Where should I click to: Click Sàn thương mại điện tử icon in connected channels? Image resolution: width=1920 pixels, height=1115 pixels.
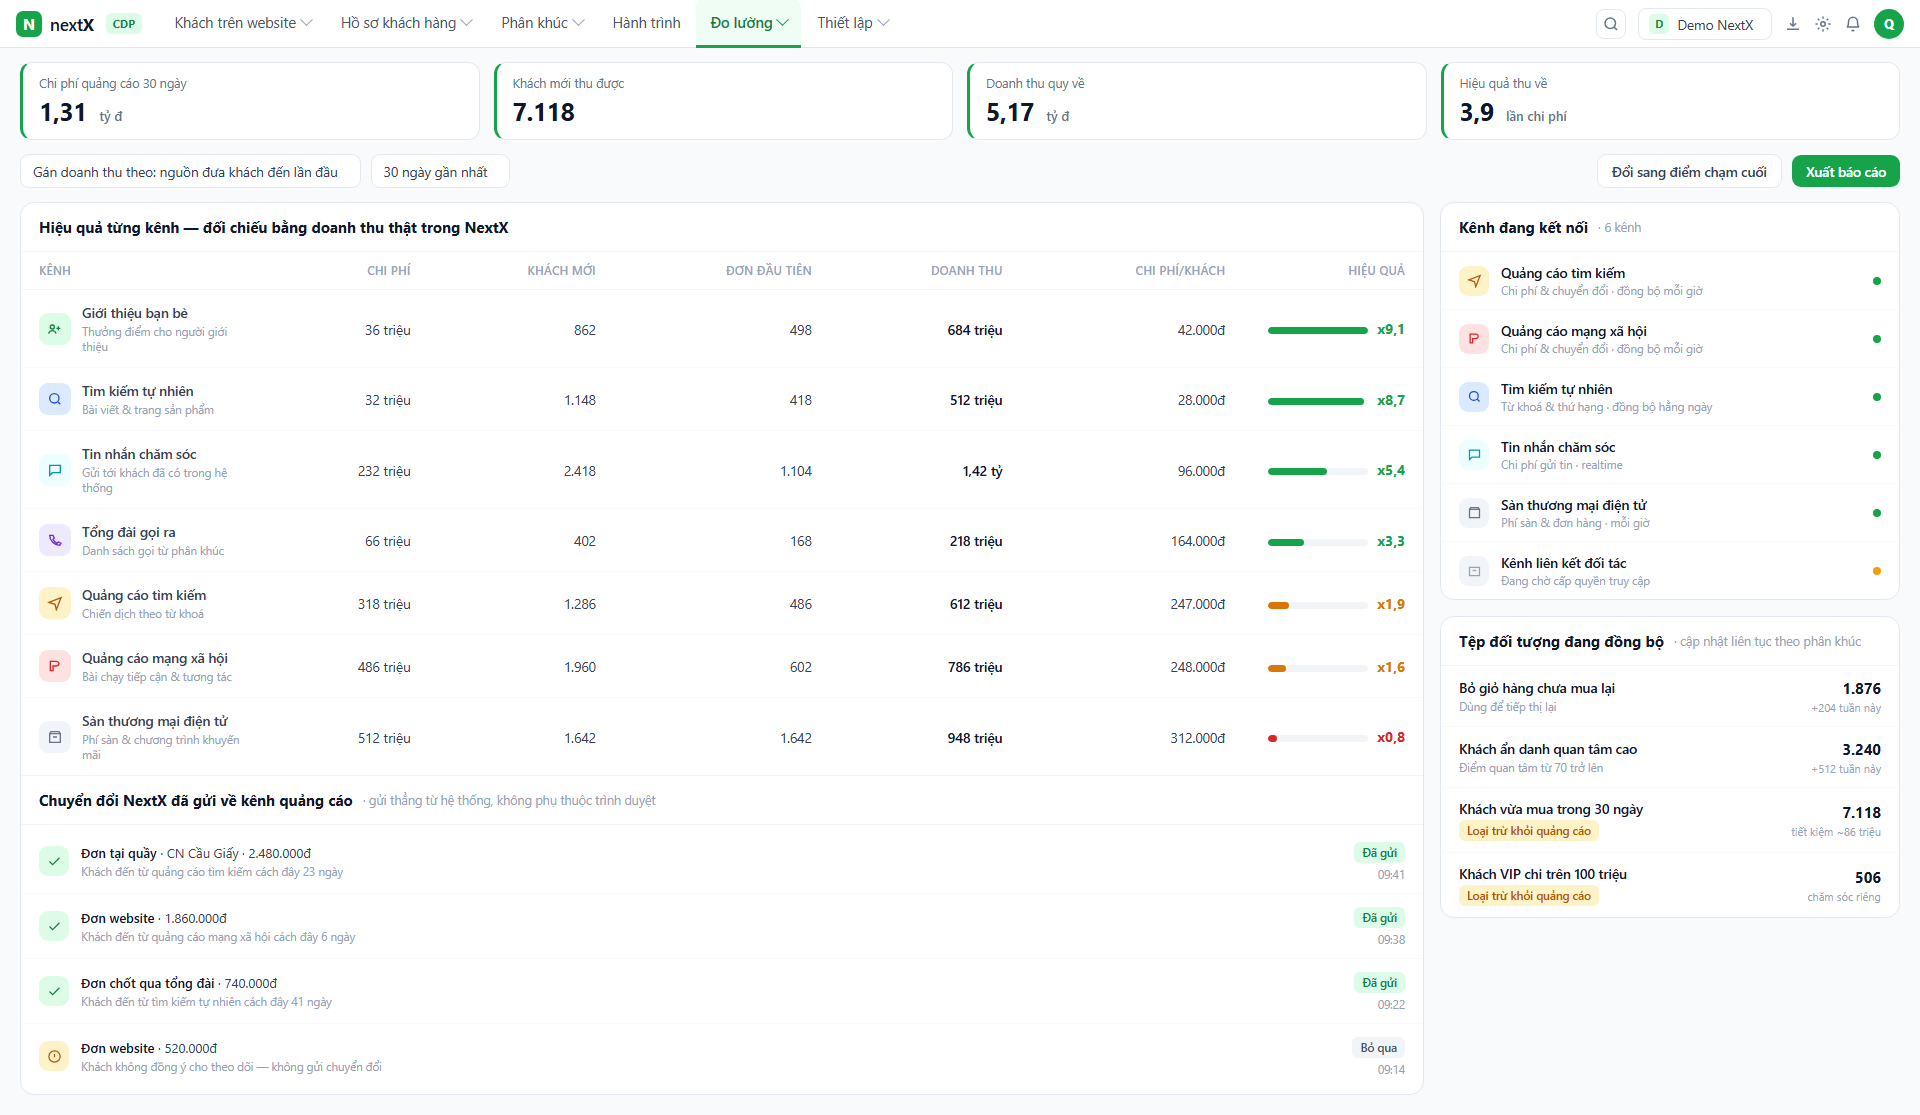pyautogui.click(x=1474, y=513)
